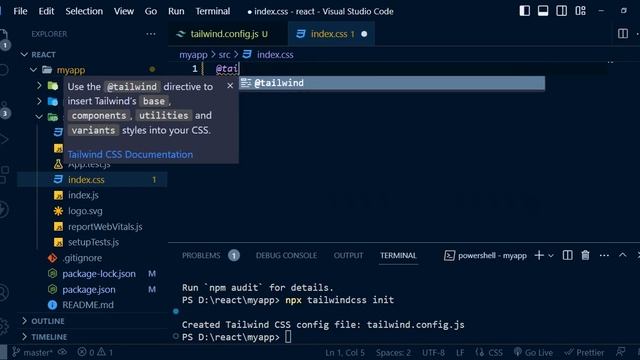Viewport: 640px width, 360px height.
Task: Select powershell - myapp terminal instance
Action: point(485,256)
